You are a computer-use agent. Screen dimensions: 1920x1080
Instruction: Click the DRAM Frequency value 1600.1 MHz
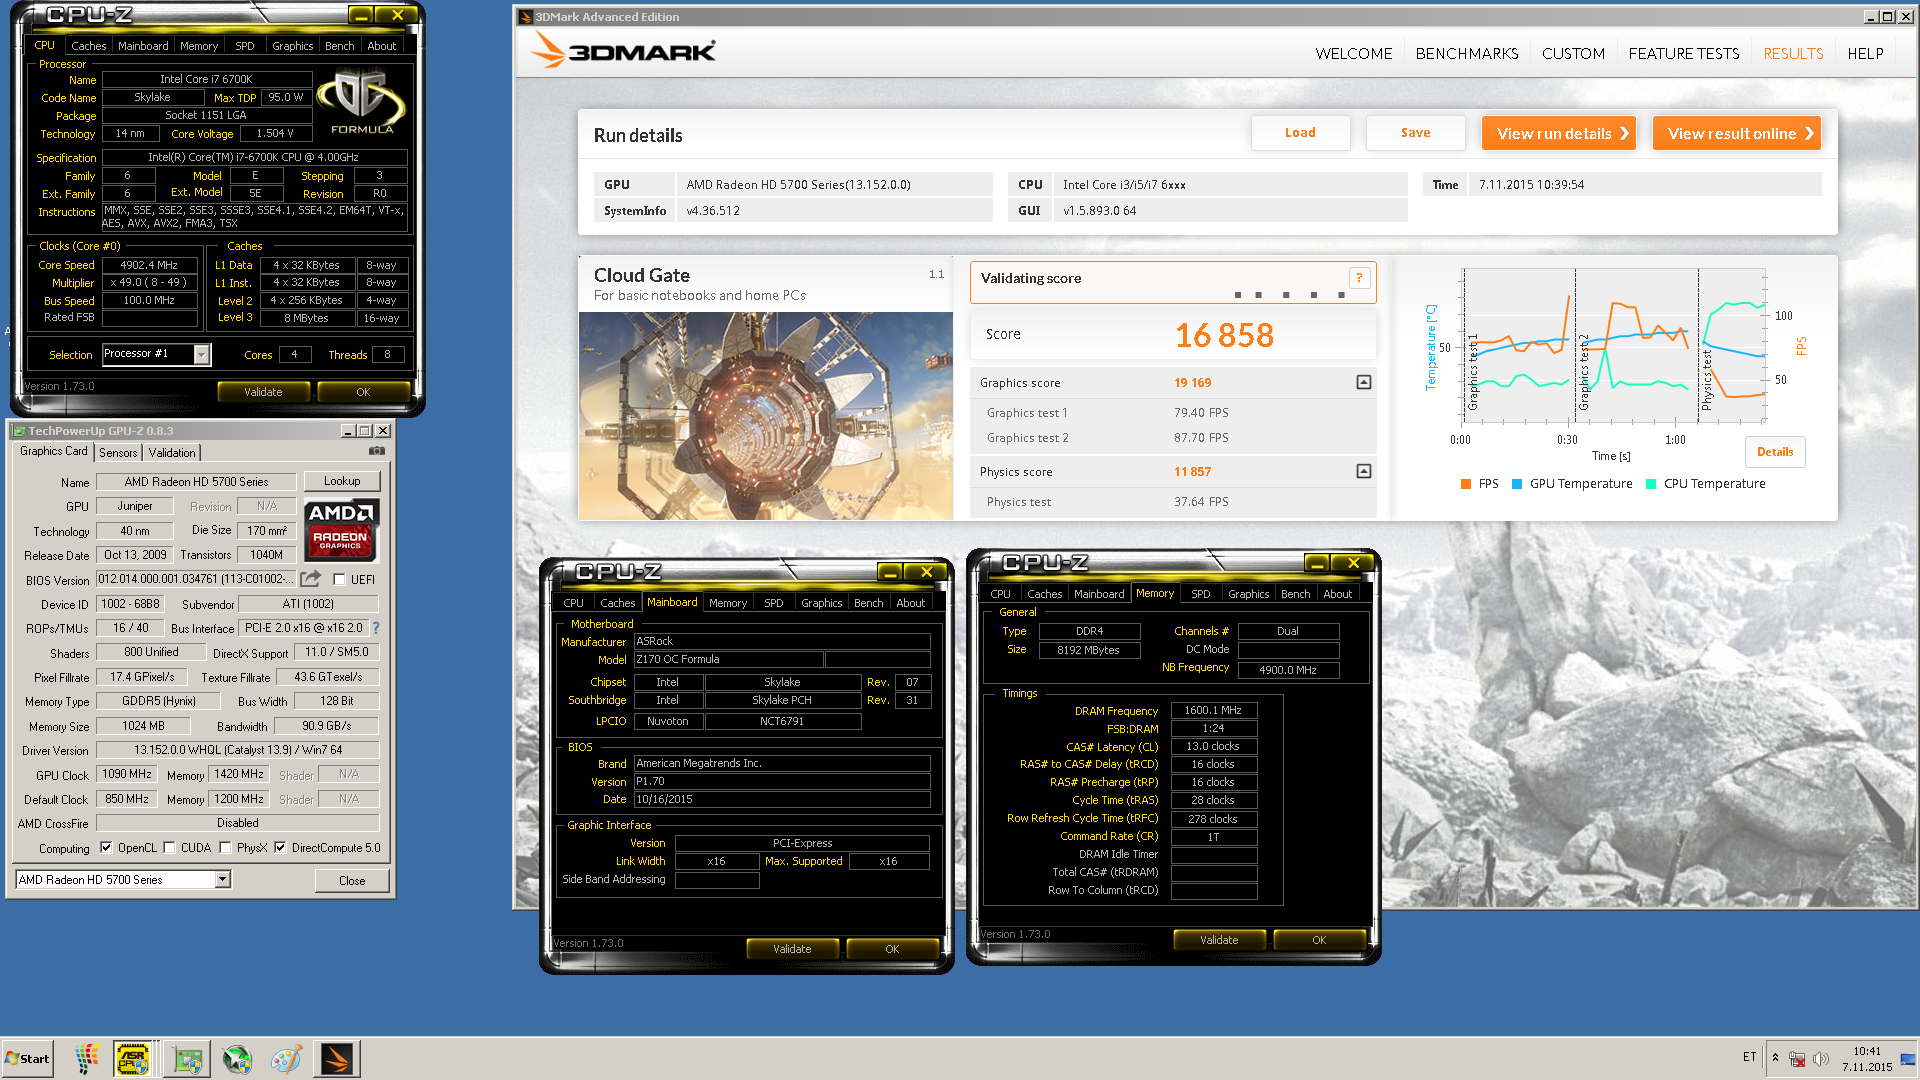(x=1213, y=710)
